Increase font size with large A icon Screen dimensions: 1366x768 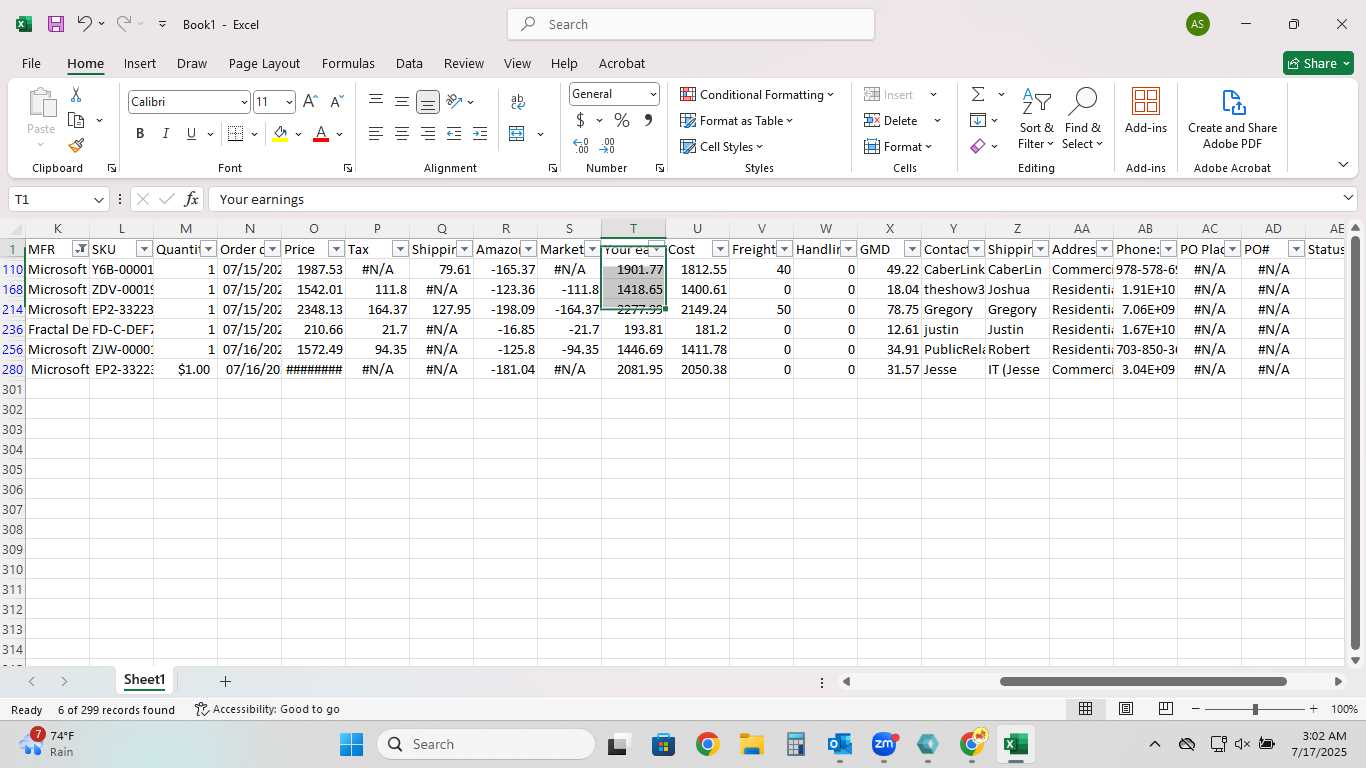310,102
